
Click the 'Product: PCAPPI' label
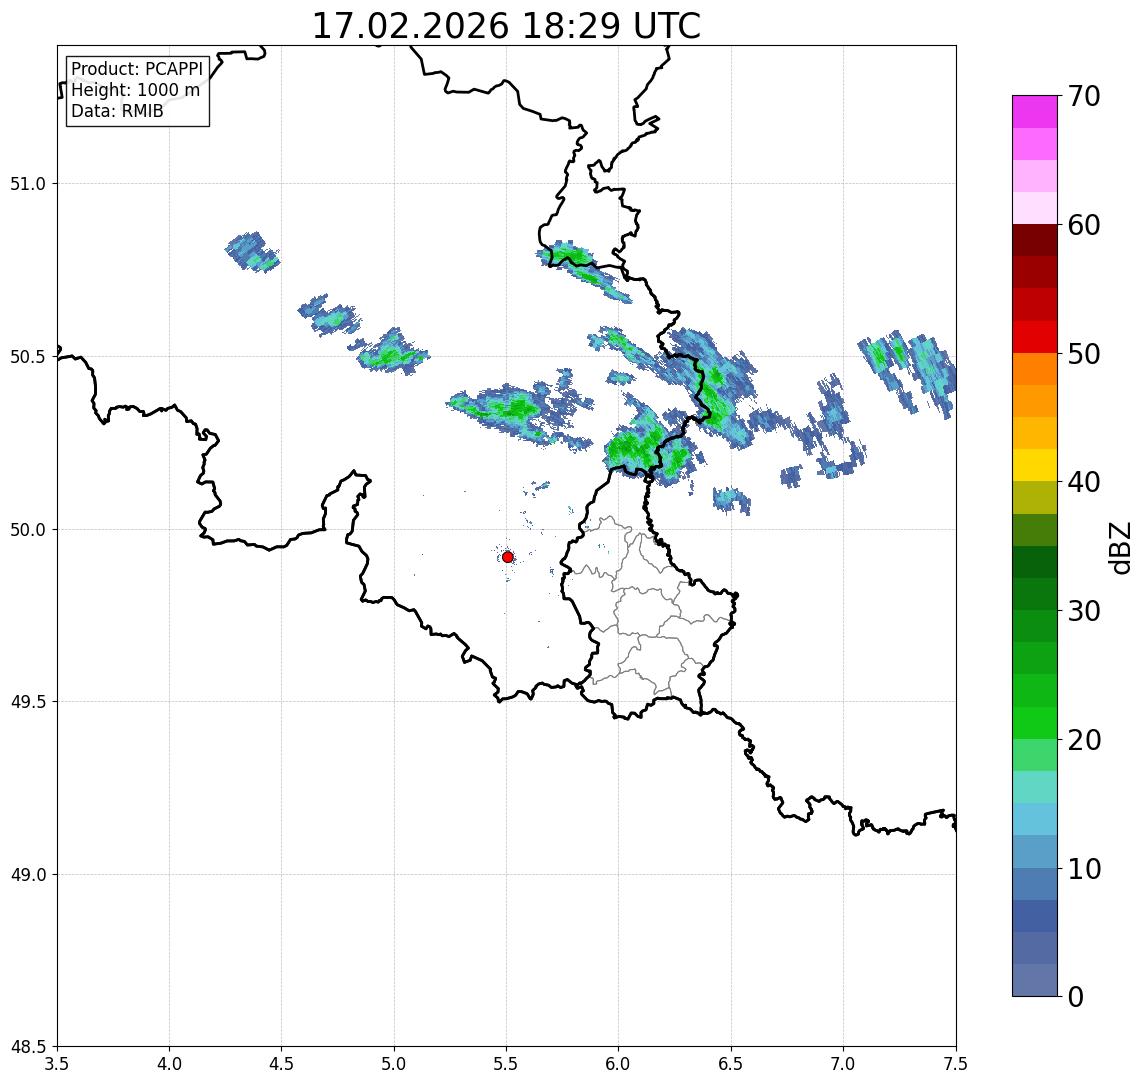[137, 69]
